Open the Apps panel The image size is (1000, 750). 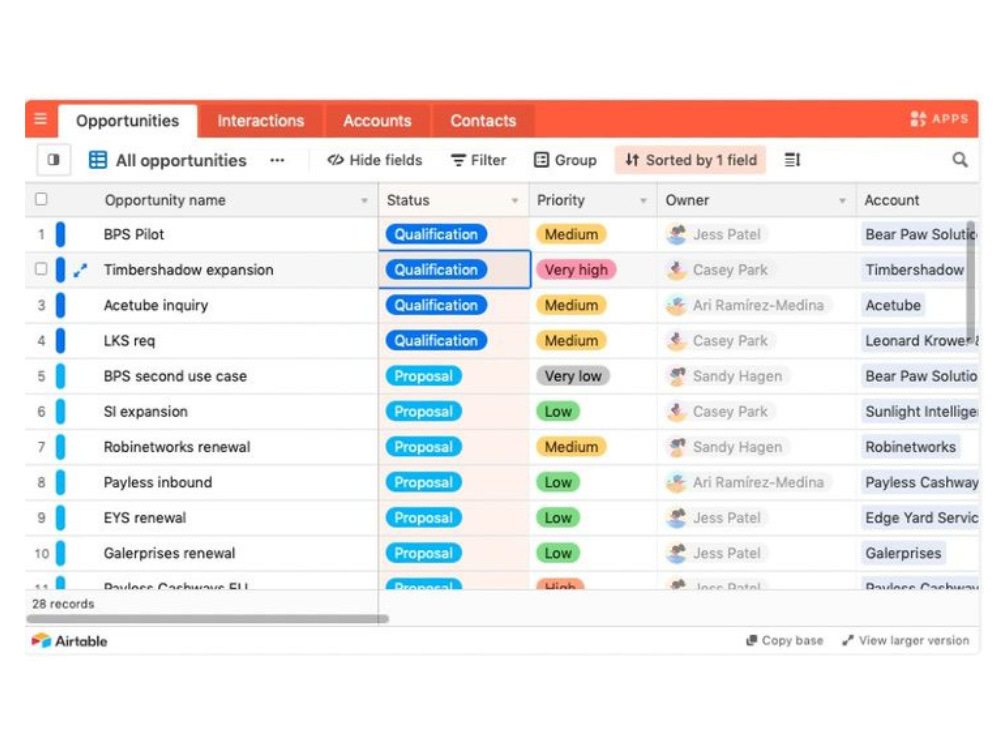tap(939, 119)
